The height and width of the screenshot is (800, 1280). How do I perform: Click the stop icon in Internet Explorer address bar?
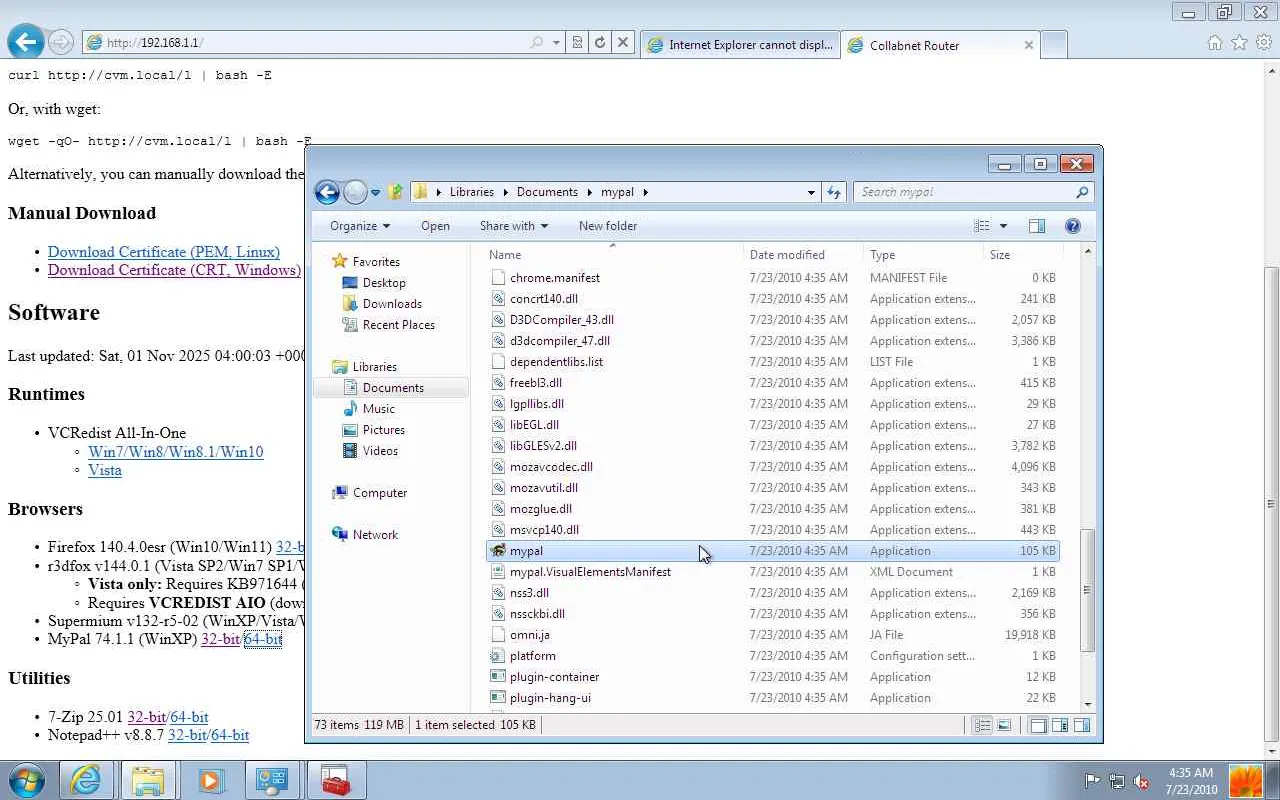point(623,42)
